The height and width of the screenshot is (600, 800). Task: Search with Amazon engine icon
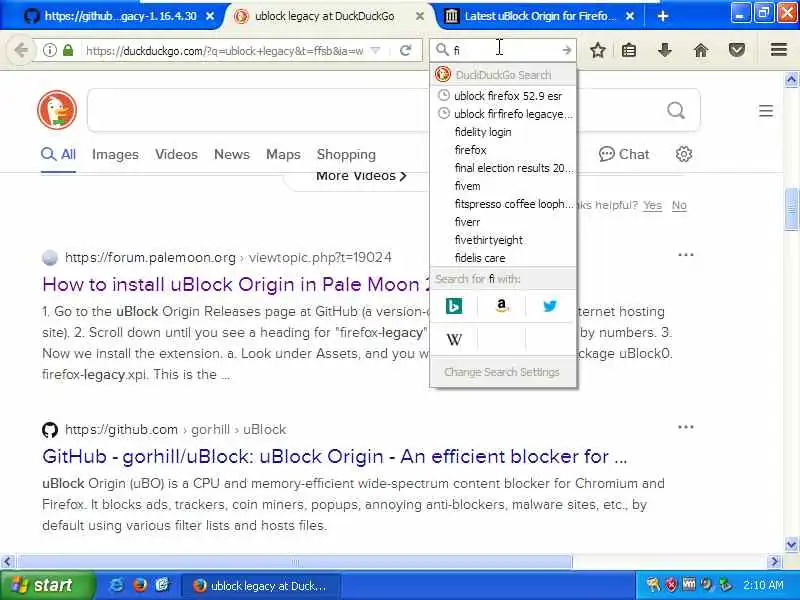click(x=502, y=306)
